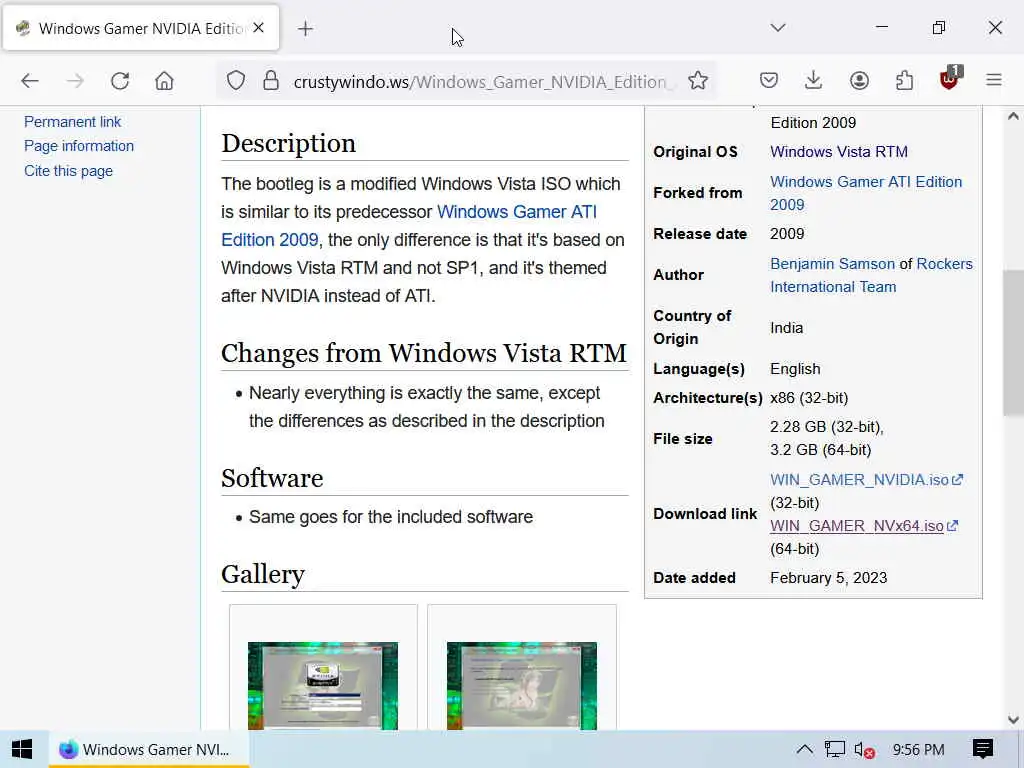
Task: Download WIN_GAMER_NVx64.iso 64-bit link
Action: 856,526
